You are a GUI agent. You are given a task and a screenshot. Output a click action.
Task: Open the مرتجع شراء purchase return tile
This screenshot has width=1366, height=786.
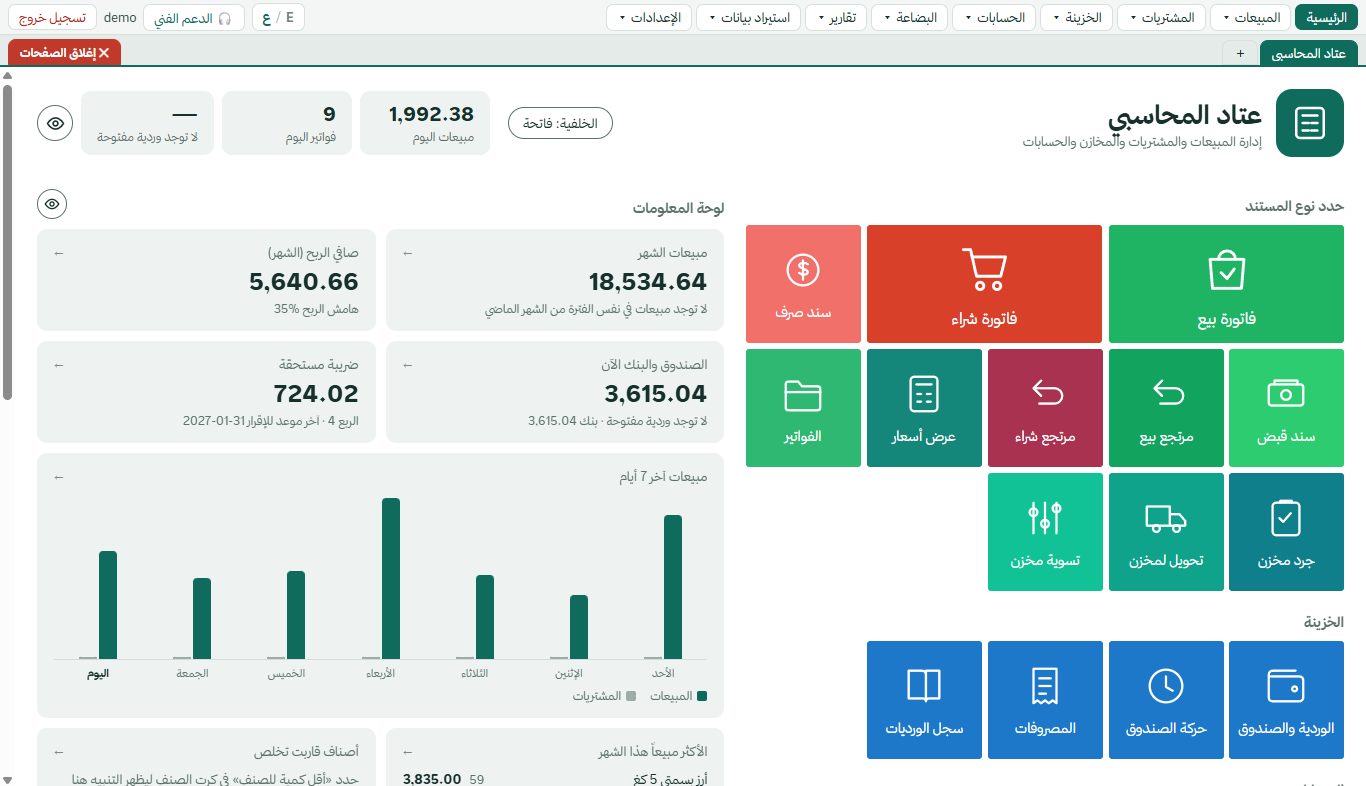(x=1045, y=408)
